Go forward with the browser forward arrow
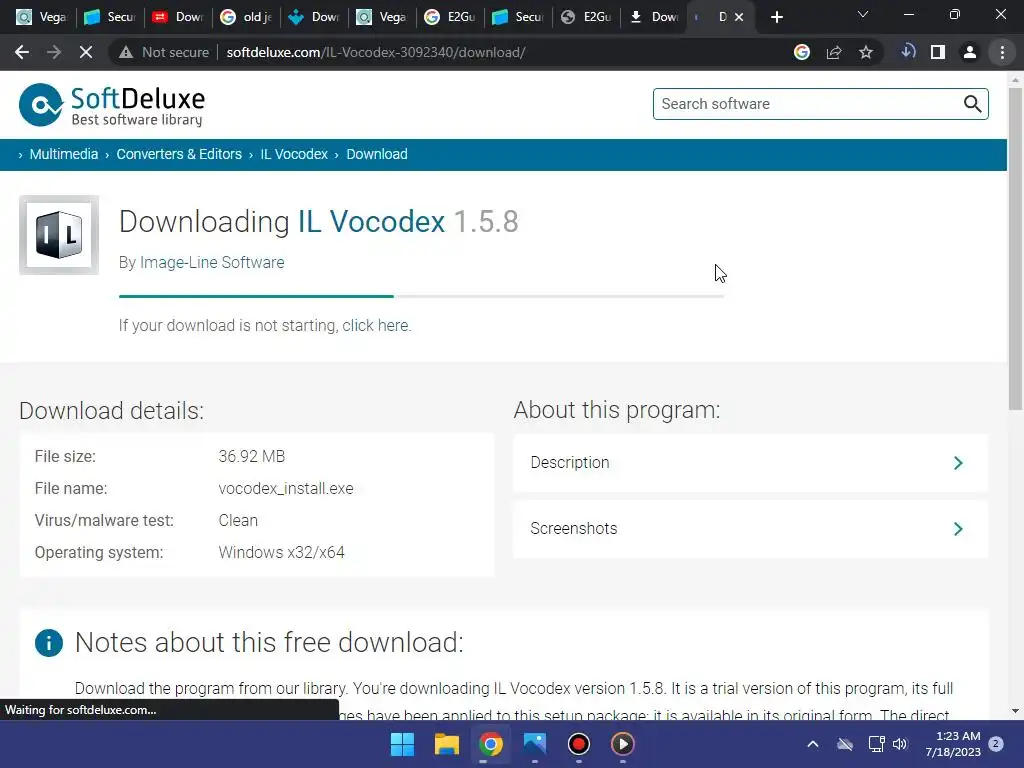This screenshot has width=1024, height=768. click(x=54, y=52)
